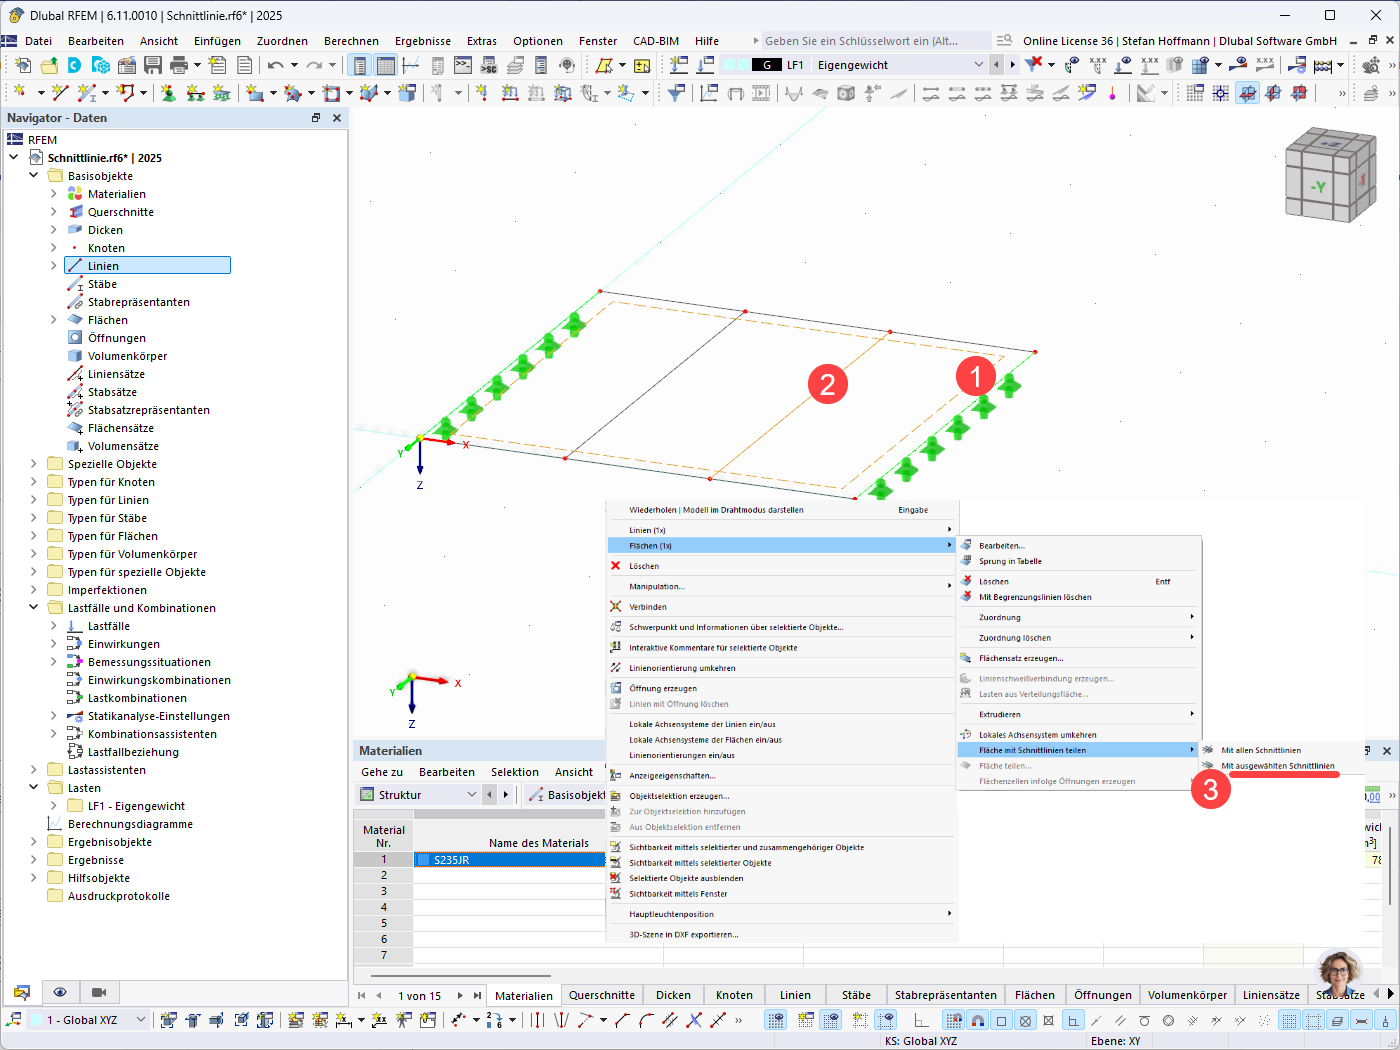Open the undo history dropdown arrow
Screen dimensions: 1400x1050
[x=294, y=65]
